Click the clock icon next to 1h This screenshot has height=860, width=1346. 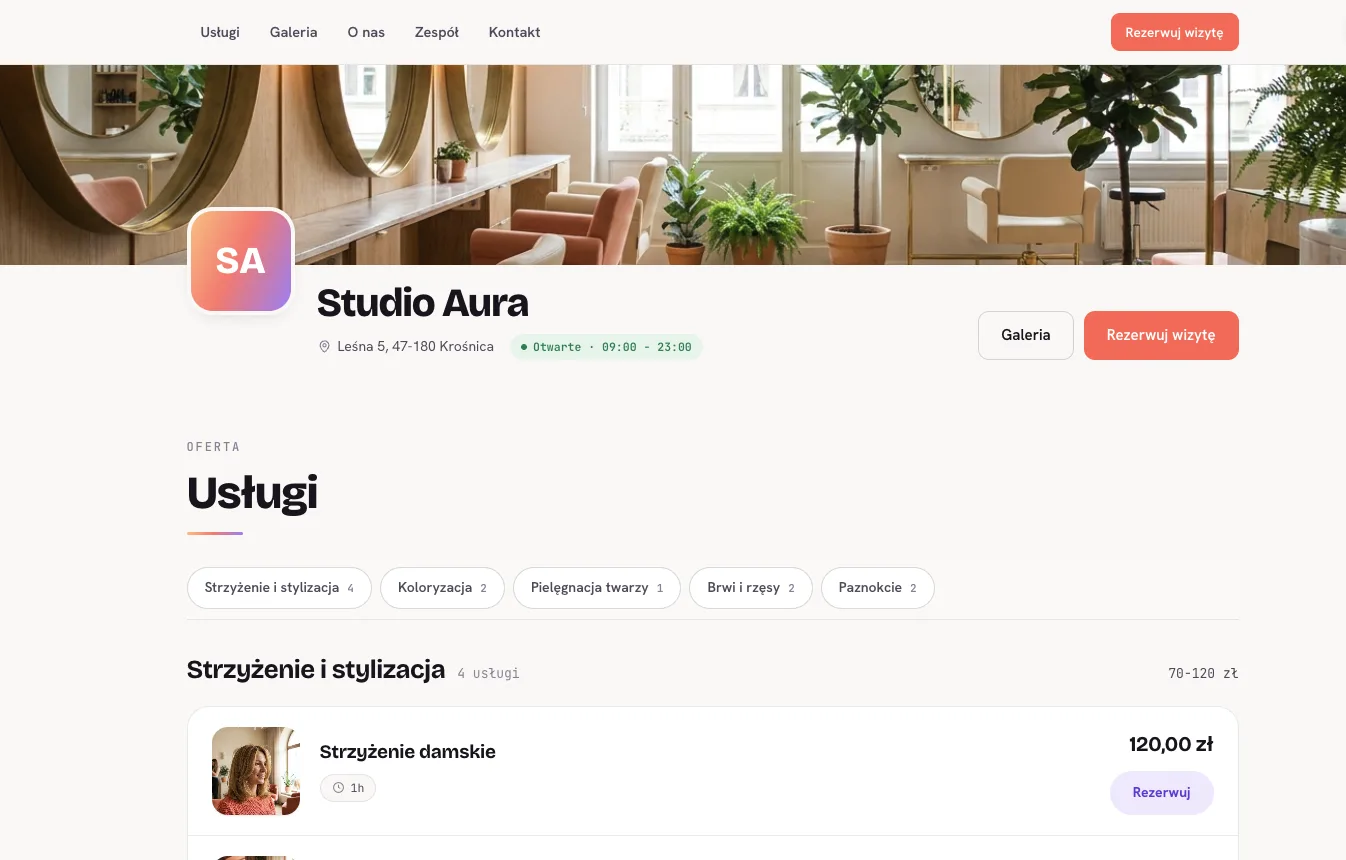point(338,788)
